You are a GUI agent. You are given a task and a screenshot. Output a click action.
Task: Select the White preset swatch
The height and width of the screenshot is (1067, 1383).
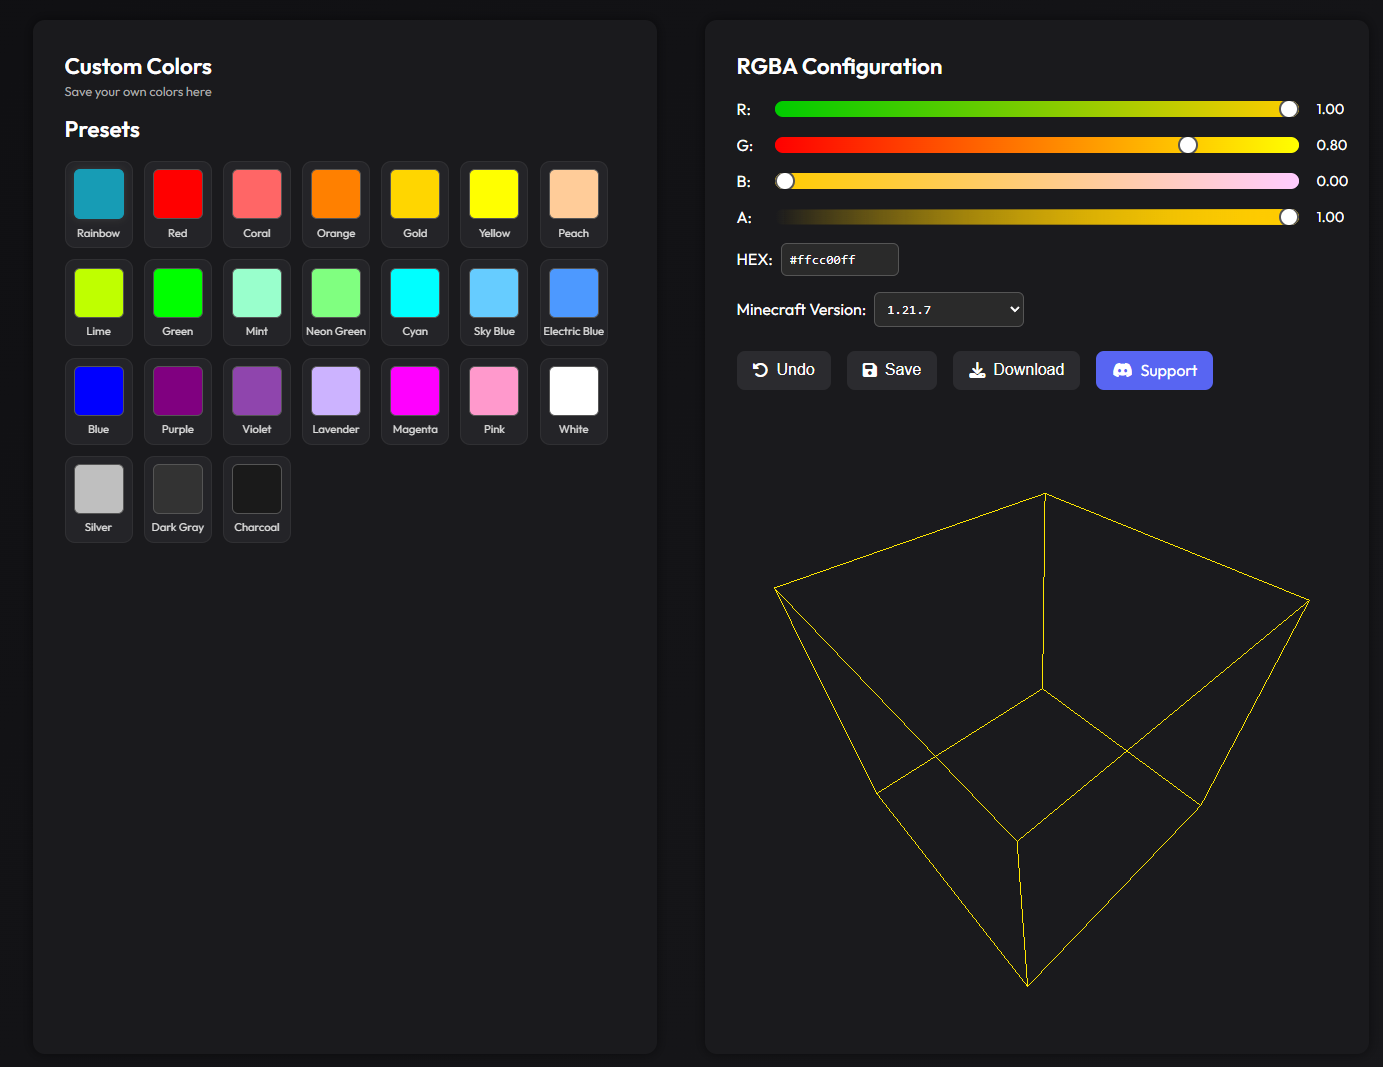point(573,390)
